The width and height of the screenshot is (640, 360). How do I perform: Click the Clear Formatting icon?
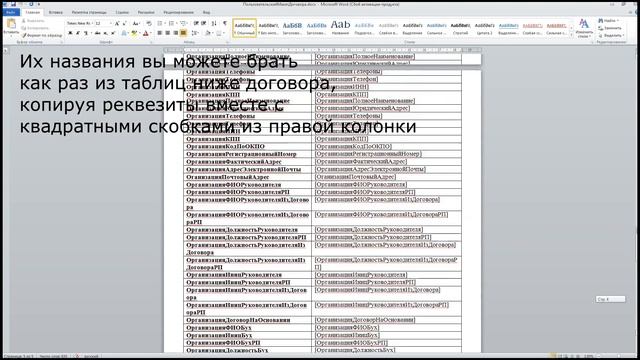(149, 24)
